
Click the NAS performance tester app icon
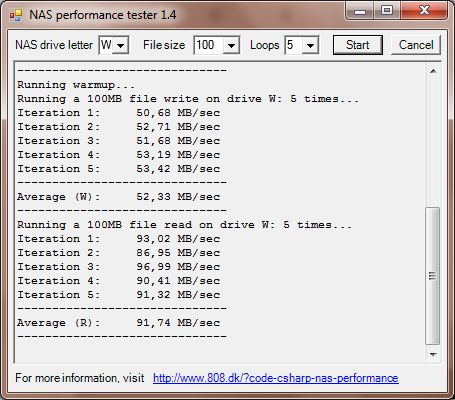pos(16,15)
